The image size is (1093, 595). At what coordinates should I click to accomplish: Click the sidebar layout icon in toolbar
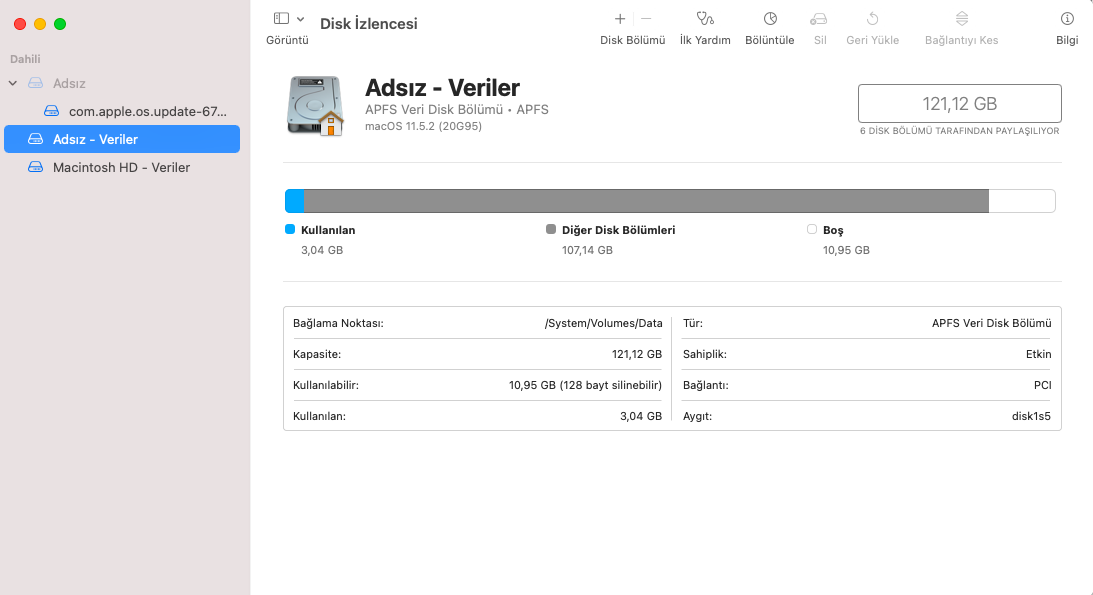click(282, 19)
